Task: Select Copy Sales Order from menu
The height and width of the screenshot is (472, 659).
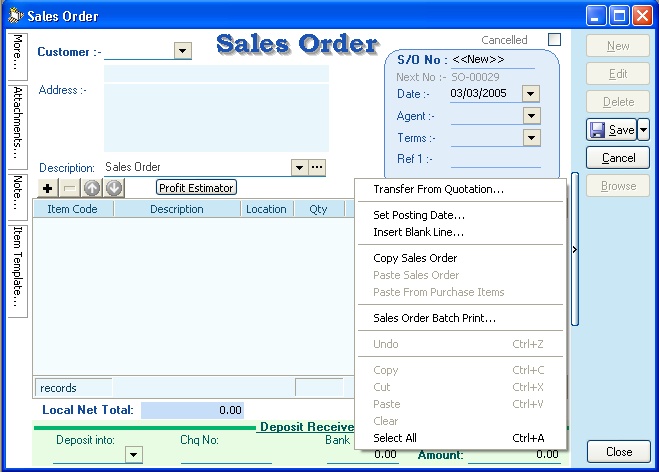Action: point(415,258)
